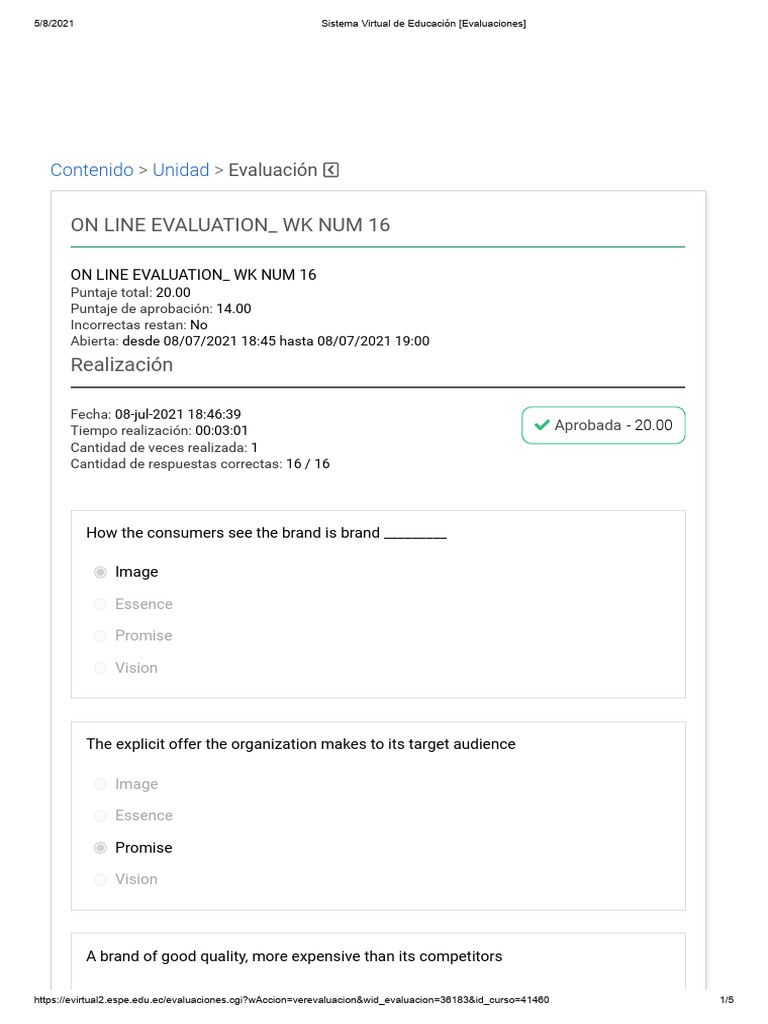Click the evirtual2.espe.edu.ec URL in footer
Screen dimensions: 768x1024
tap(291, 1000)
